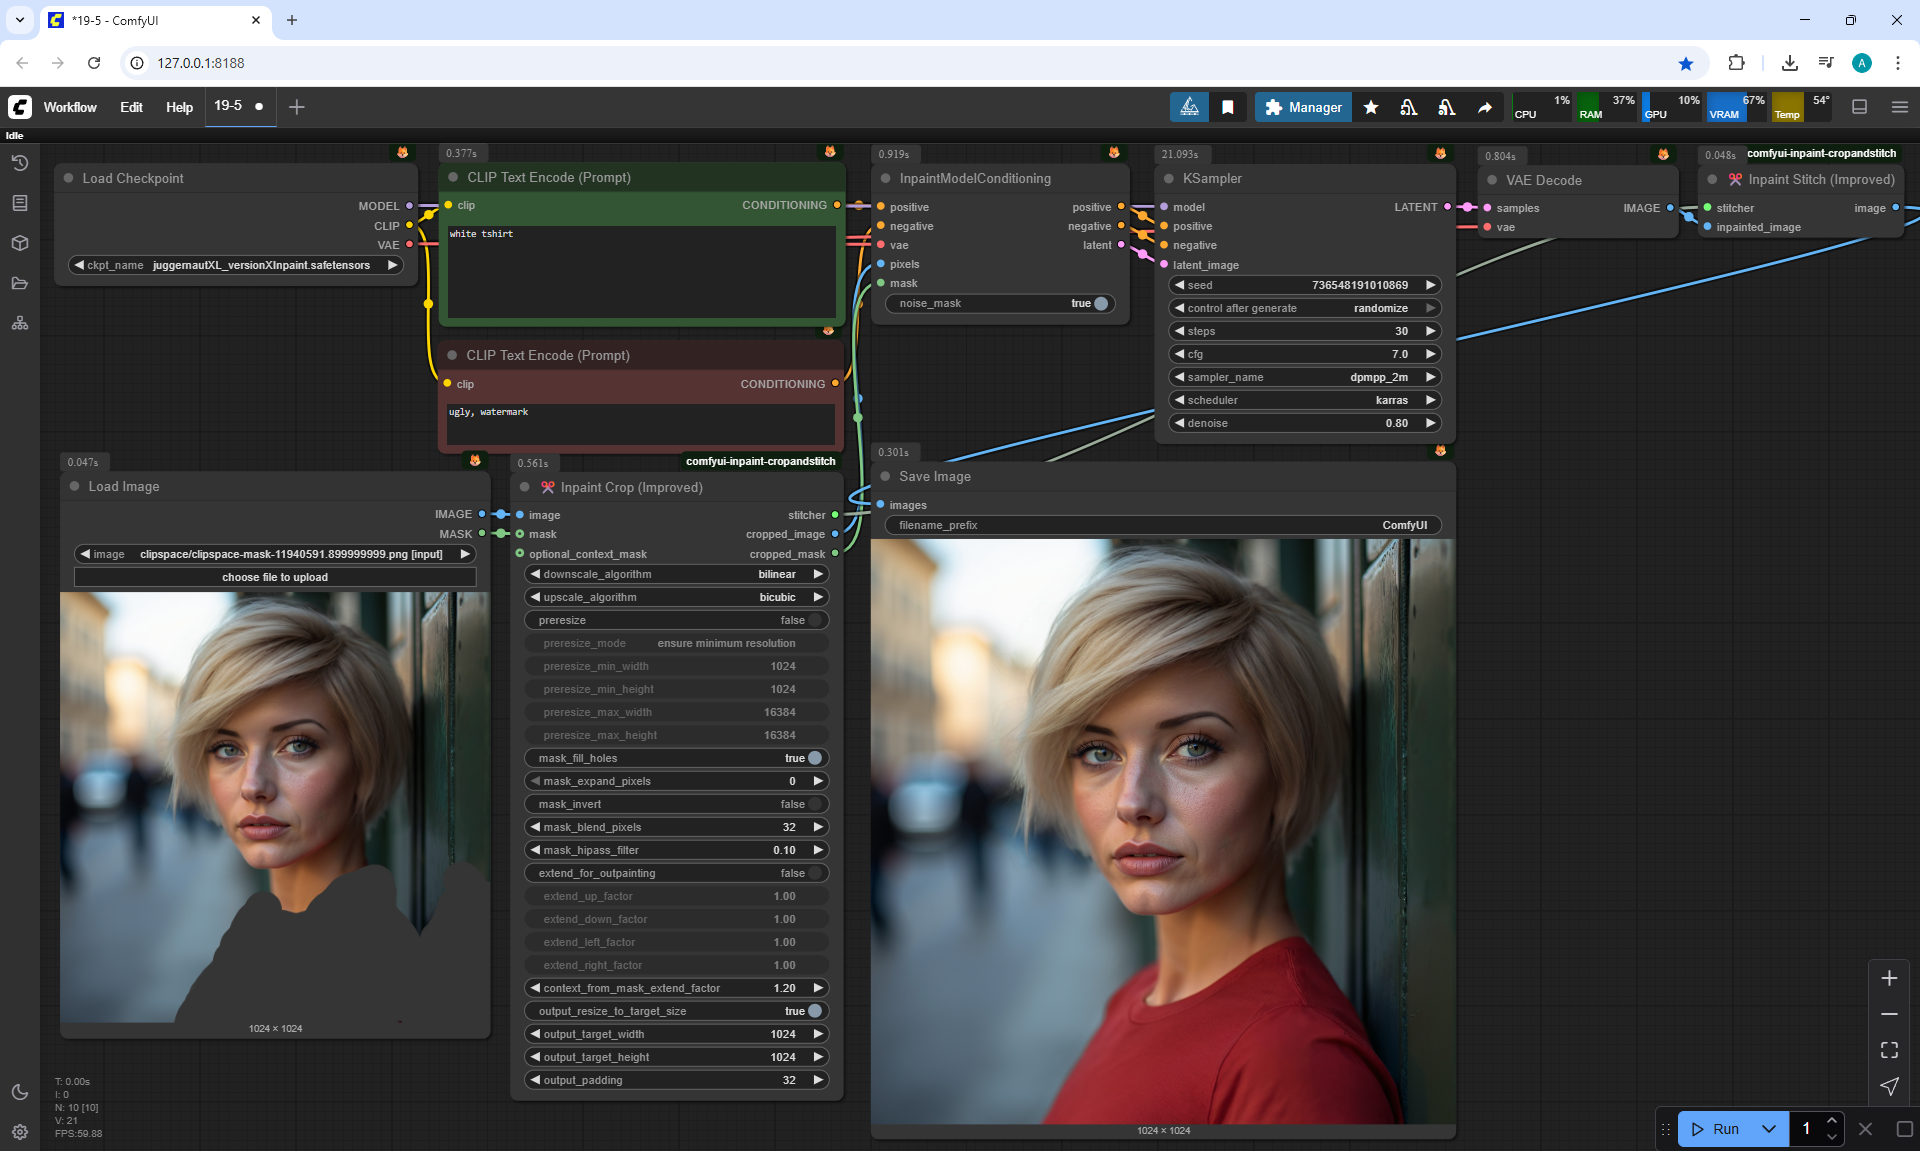Open the Workflow menu
The image size is (1920, 1151).
[x=70, y=107]
